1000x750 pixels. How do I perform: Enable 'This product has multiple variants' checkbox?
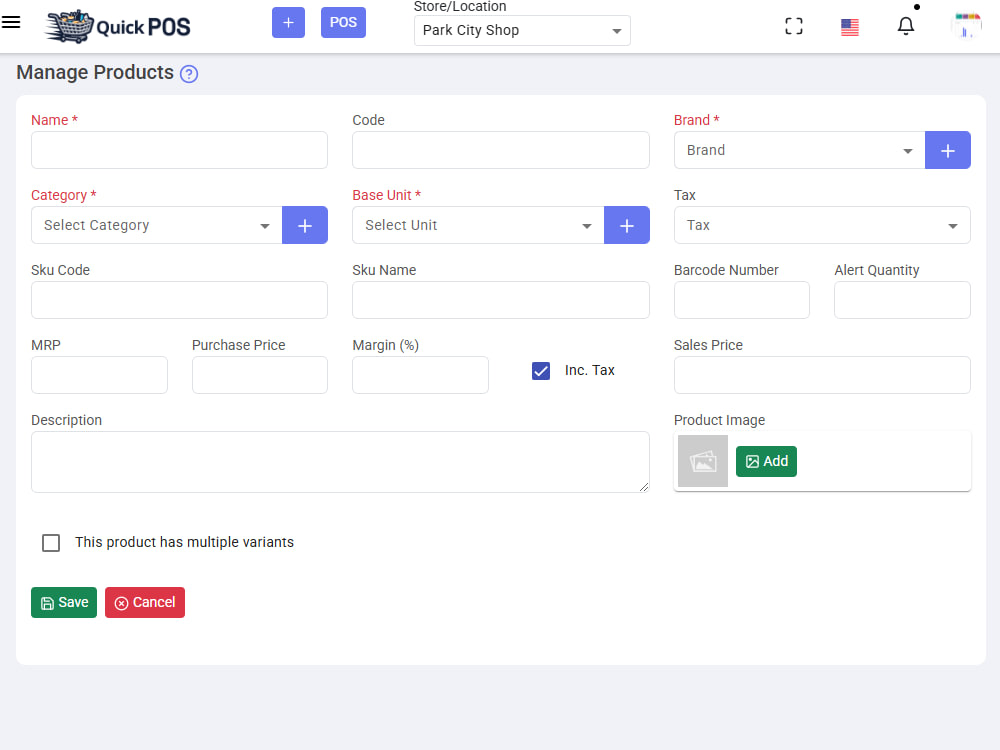51,543
